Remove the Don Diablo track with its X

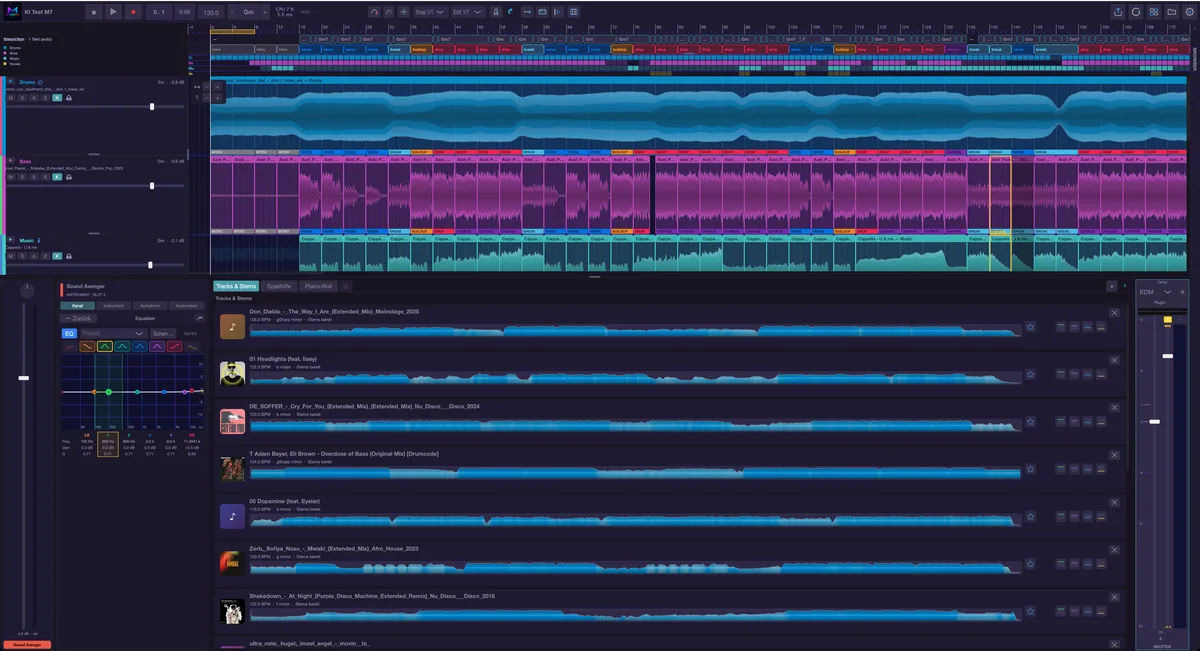[1115, 312]
